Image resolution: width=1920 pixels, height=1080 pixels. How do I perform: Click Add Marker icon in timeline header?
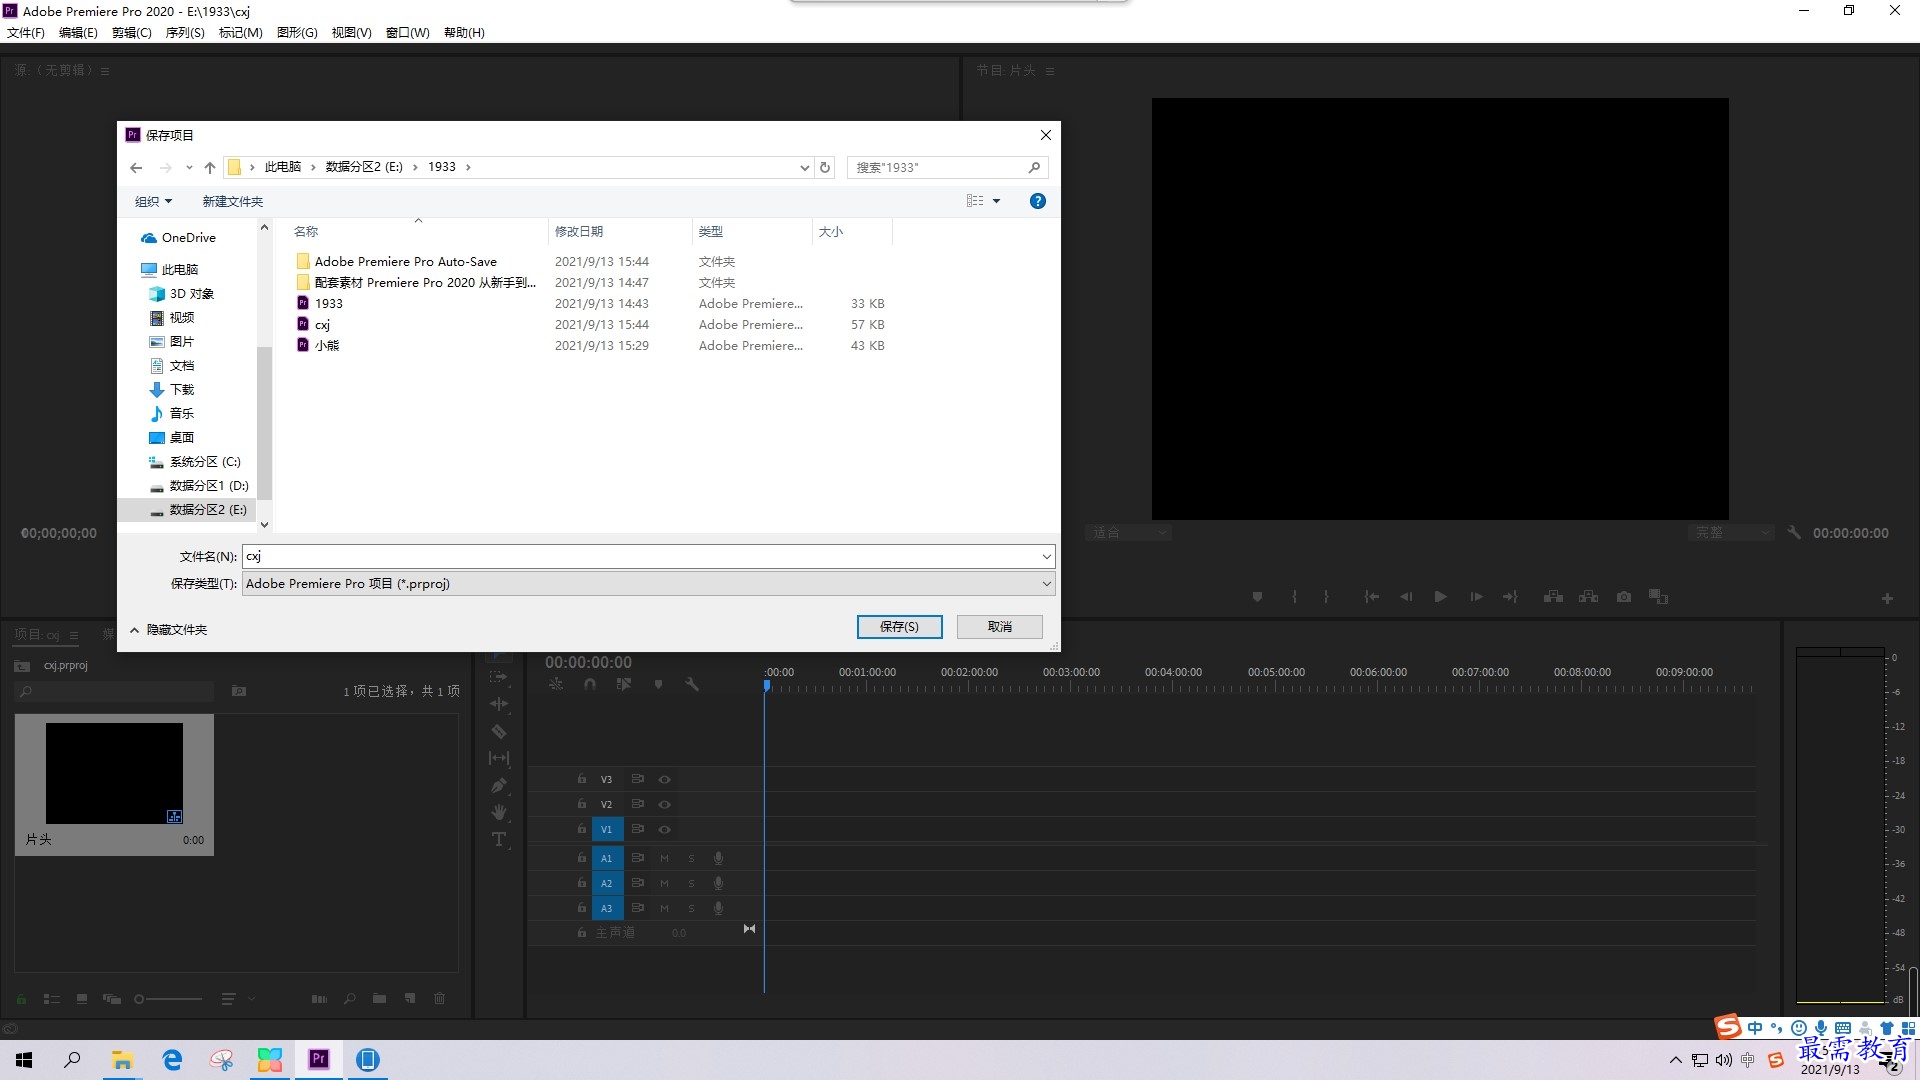[x=658, y=684]
